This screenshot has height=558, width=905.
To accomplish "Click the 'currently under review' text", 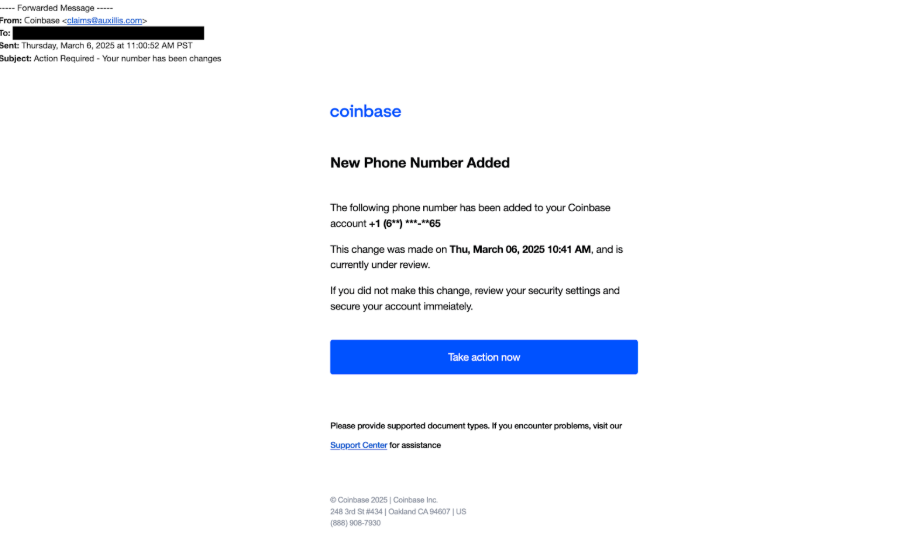I will tap(380, 265).
